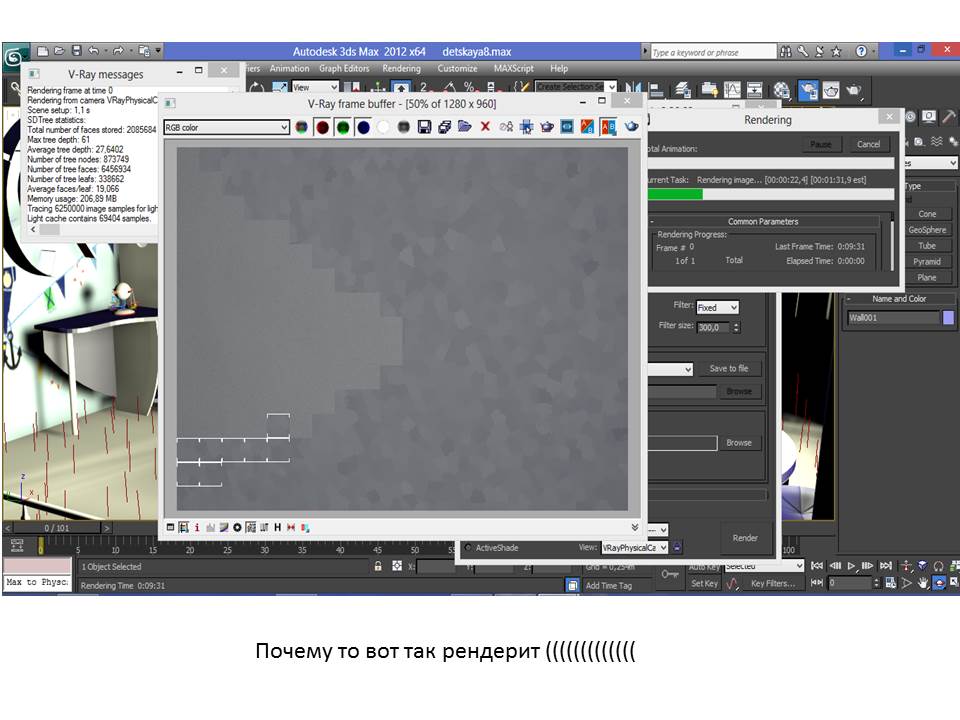Click the Pause button in Rendering dialog

(x=820, y=144)
